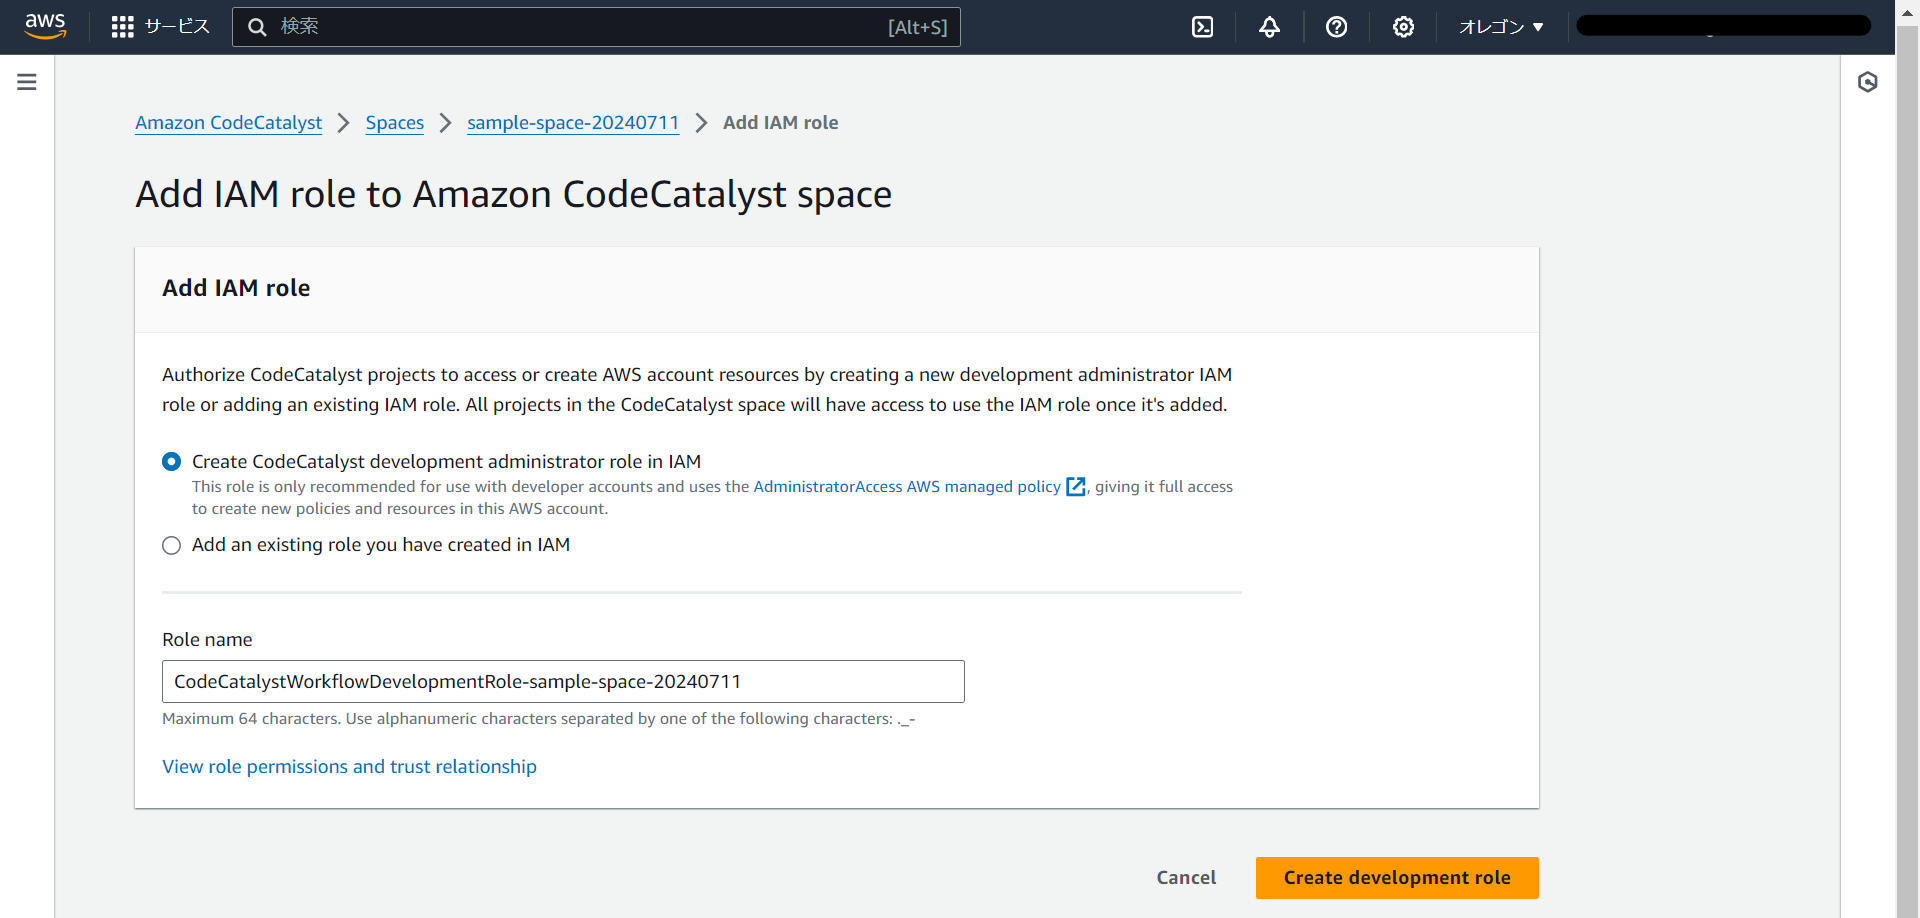Open the services grid icon
Image resolution: width=1920 pixels, height=918 pixels.
point(122,27)
